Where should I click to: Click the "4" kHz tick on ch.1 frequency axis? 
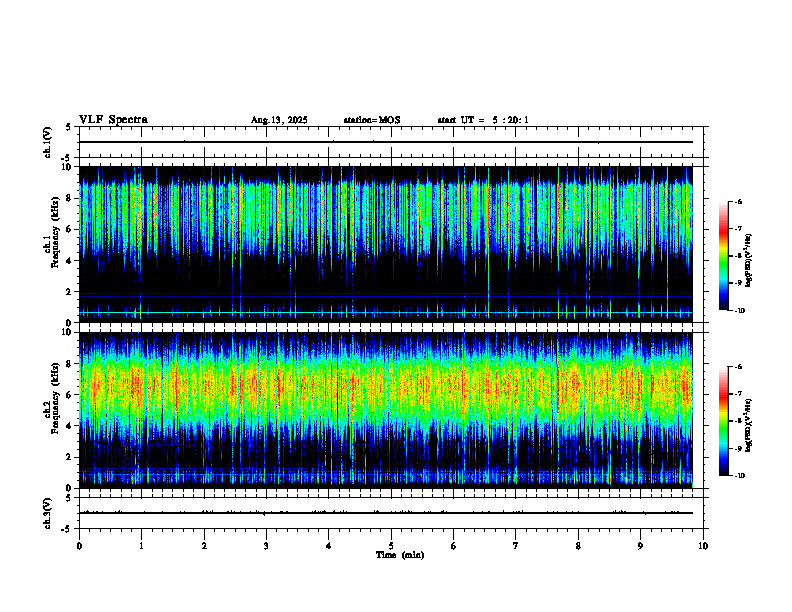(x=70, y=261)
